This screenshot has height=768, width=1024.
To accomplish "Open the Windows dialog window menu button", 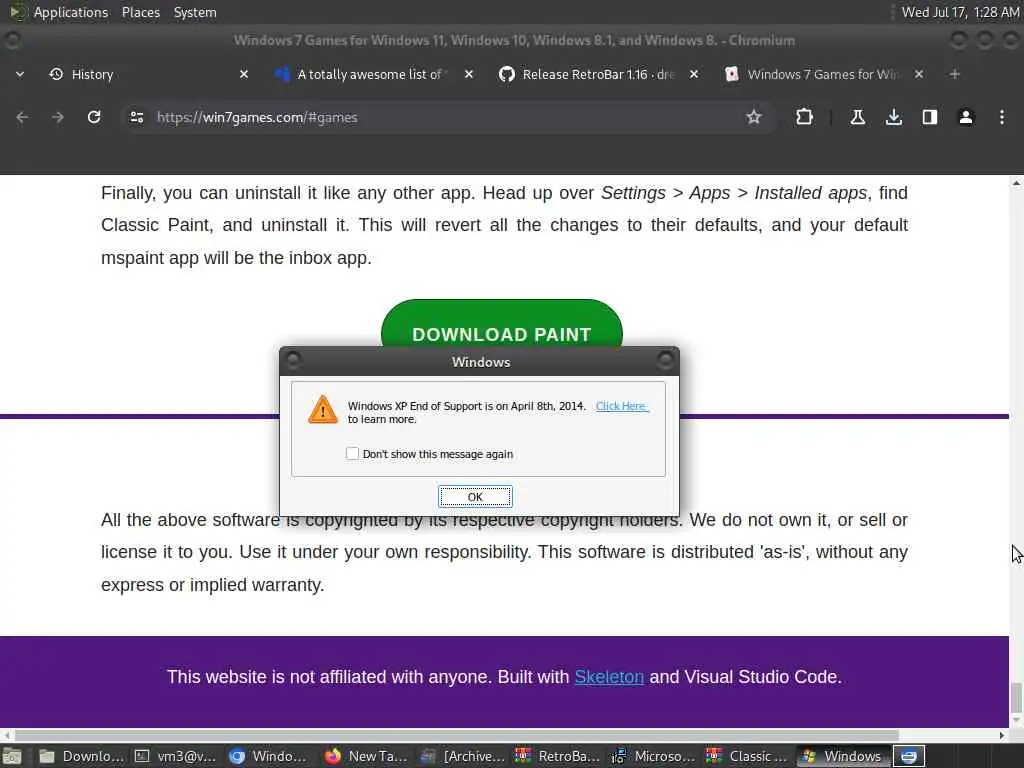I will click(293, 360).
